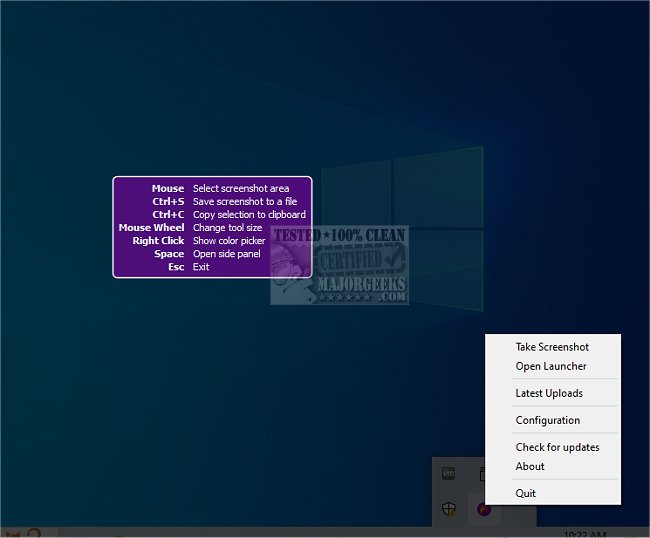Click the 'Select screenshot area' hint line
This screenshot has height=538, width=650.
pos(241,188)
